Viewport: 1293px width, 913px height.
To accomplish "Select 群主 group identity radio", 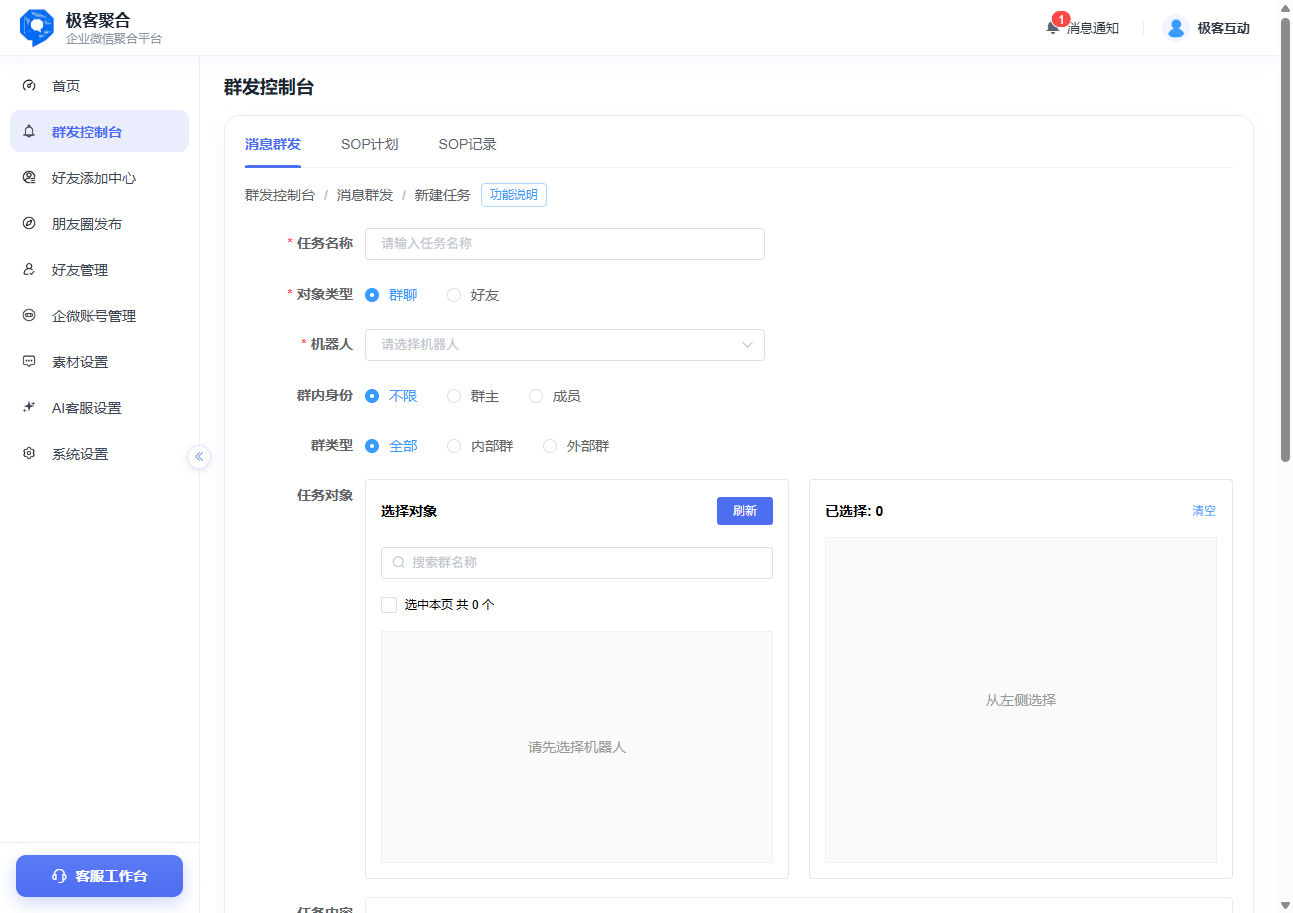I will [454, 396].
